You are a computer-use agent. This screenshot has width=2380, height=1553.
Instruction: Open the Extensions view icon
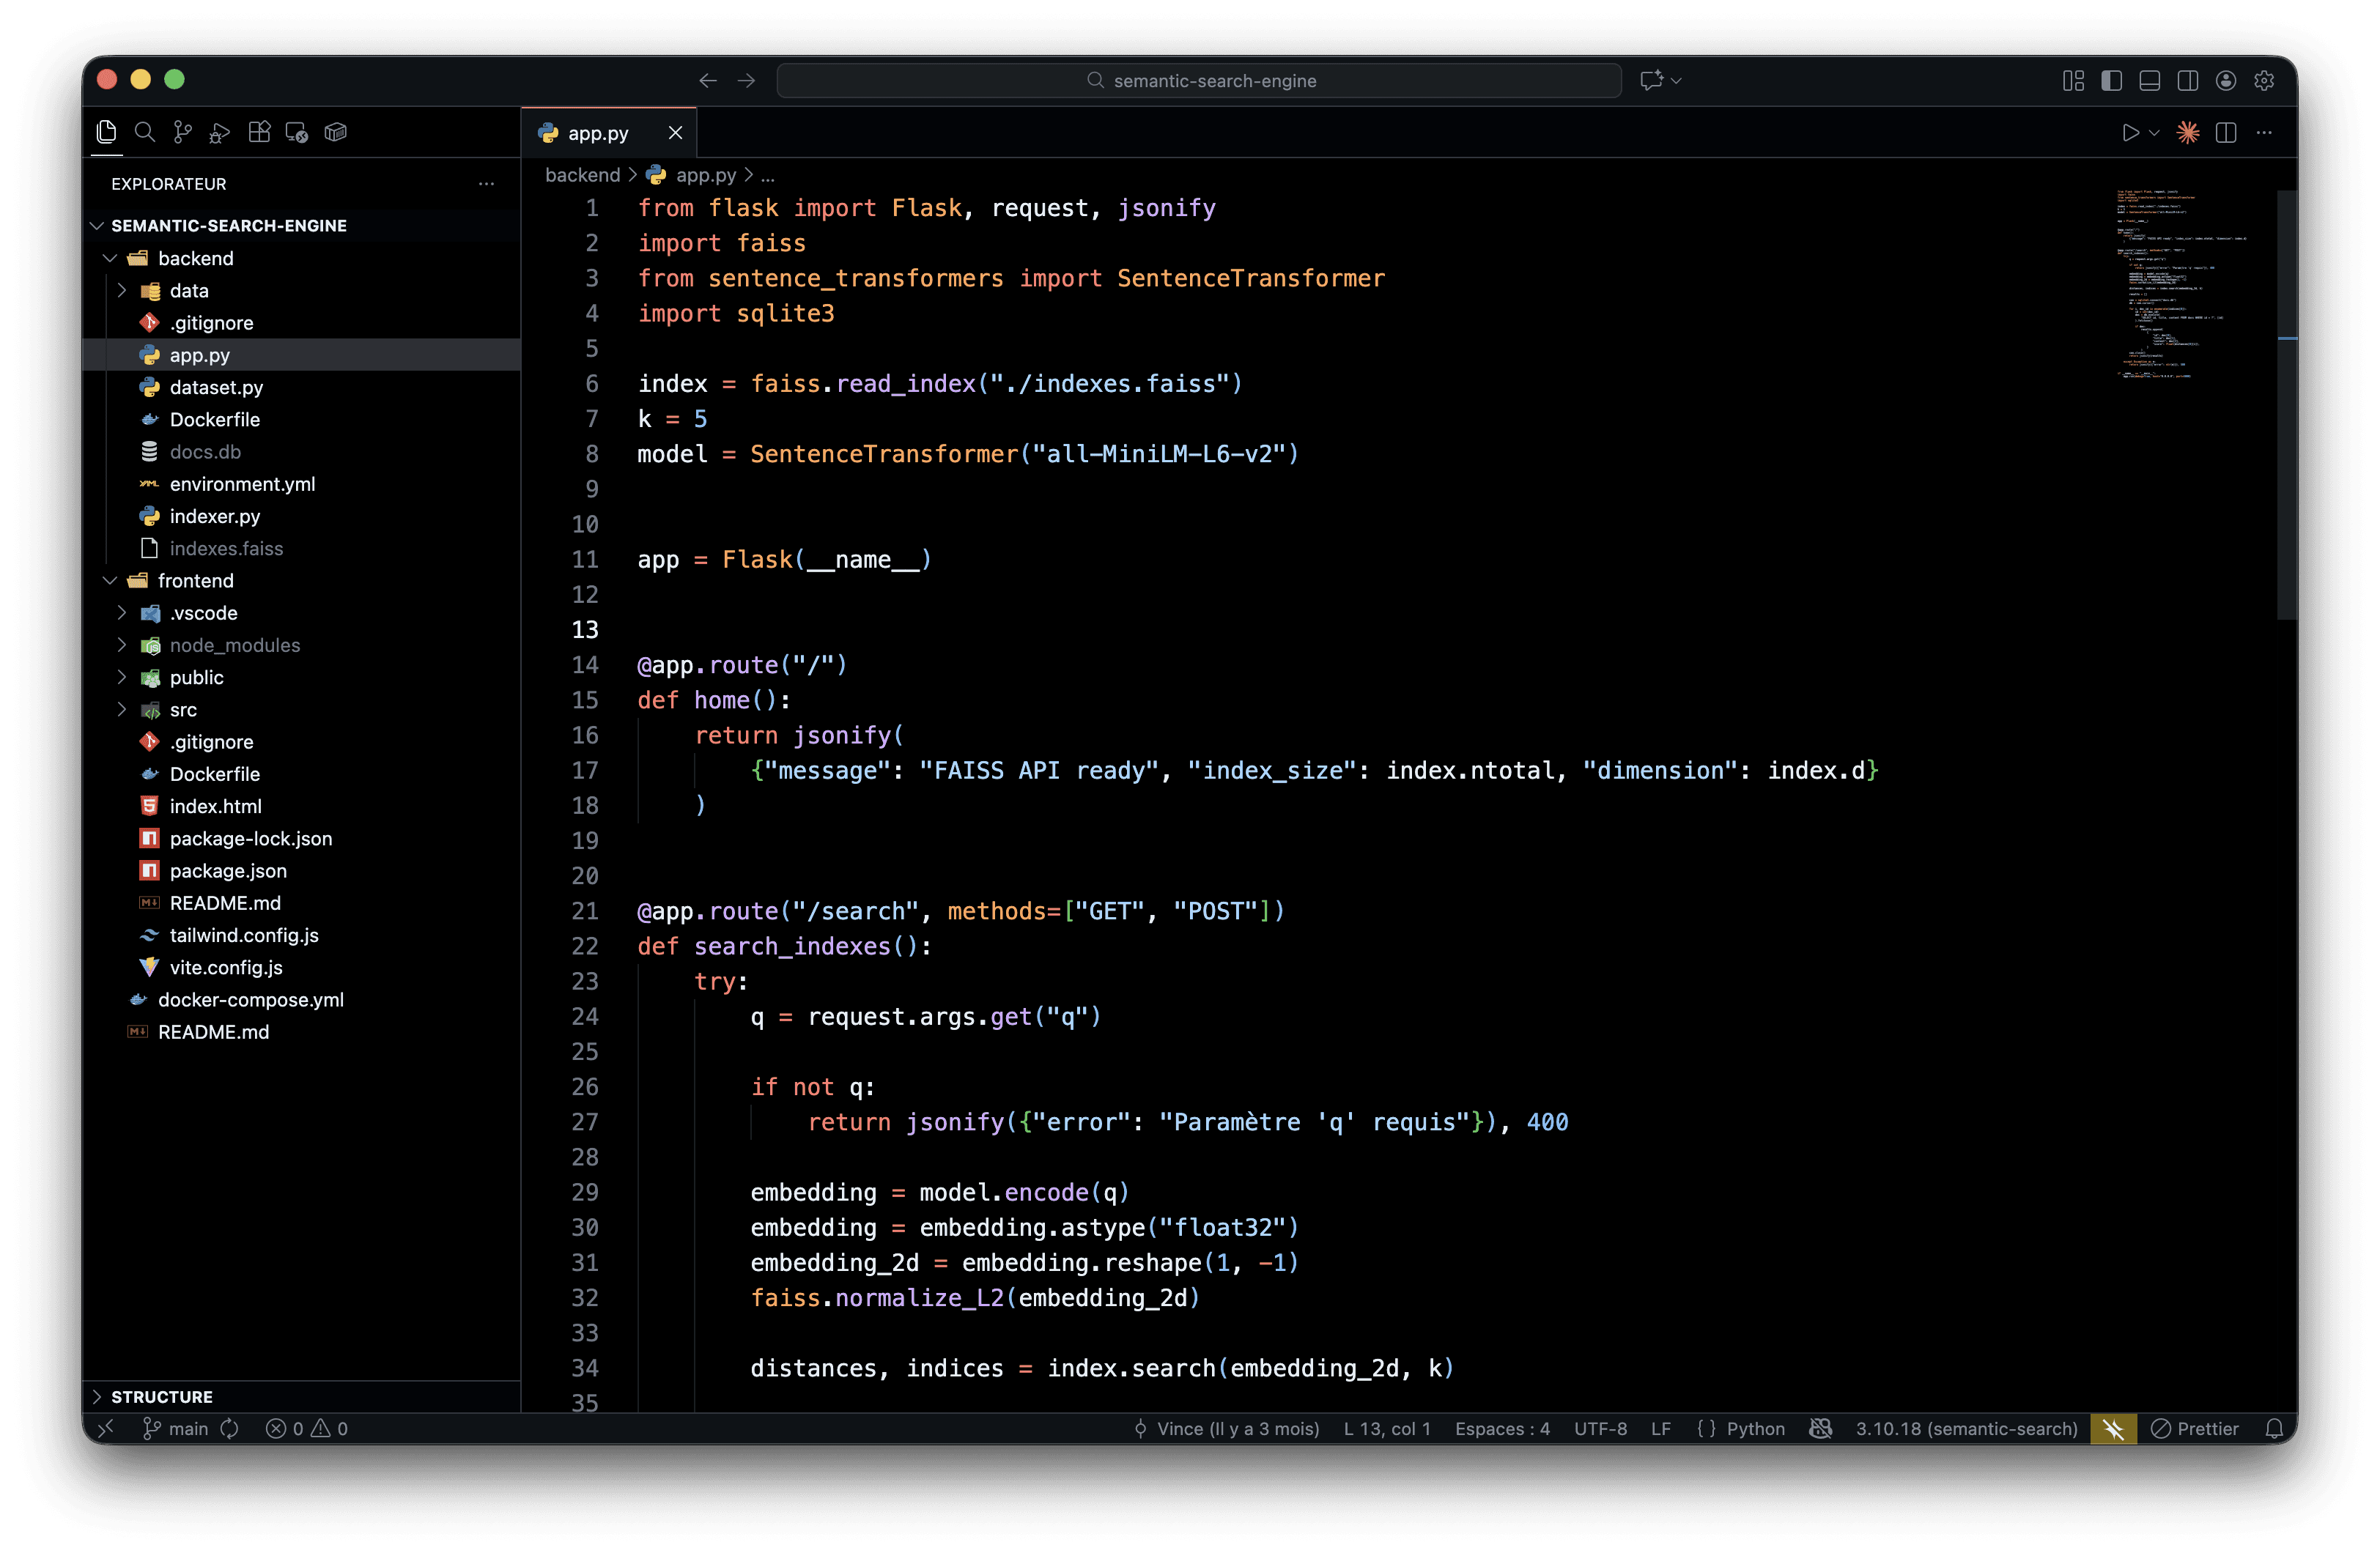(259, 132)
